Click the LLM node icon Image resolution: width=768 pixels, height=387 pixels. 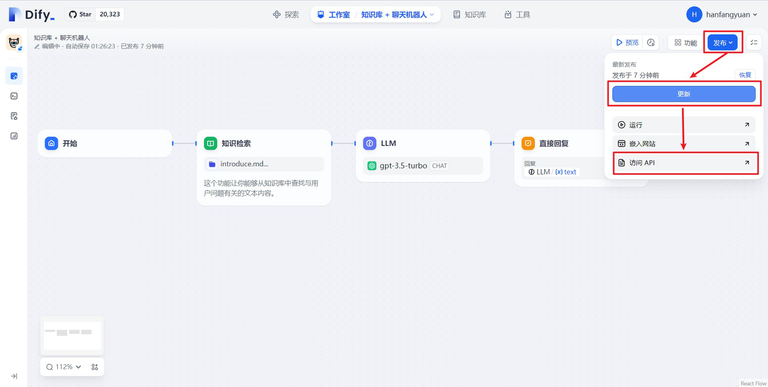[x=369, y=144]
